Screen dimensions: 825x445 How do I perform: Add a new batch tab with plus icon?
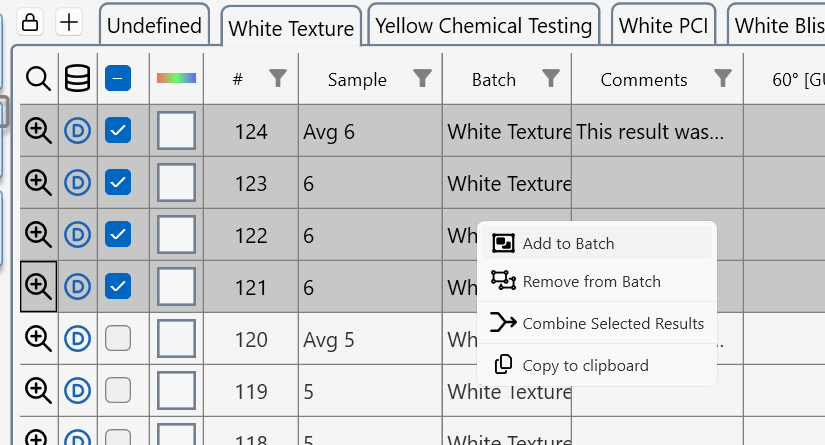tap(69, 22)
